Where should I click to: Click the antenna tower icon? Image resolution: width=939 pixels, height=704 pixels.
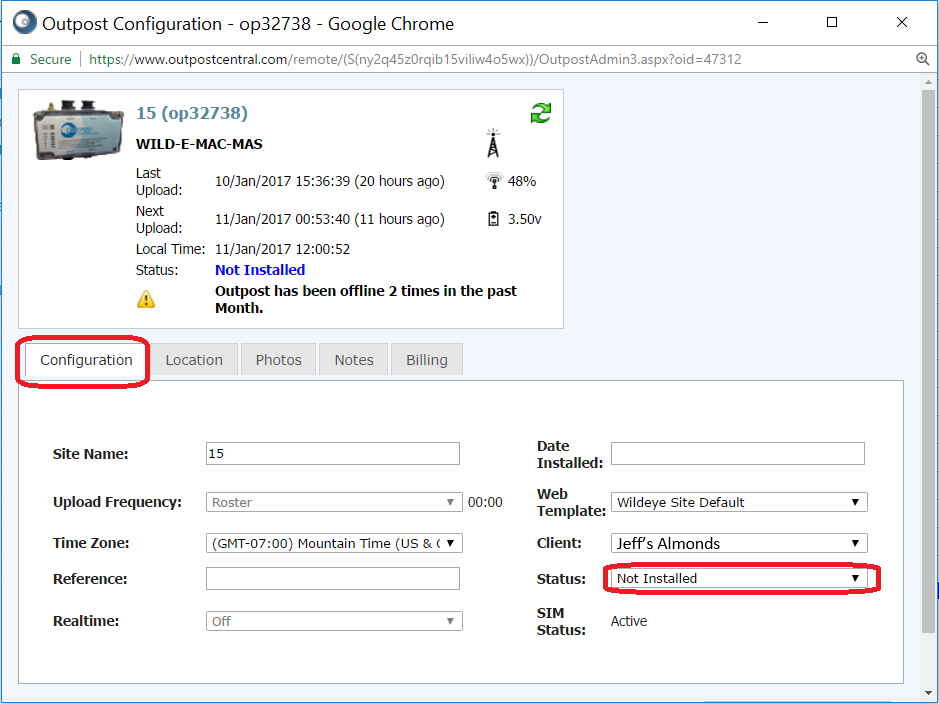pos(492,144)
